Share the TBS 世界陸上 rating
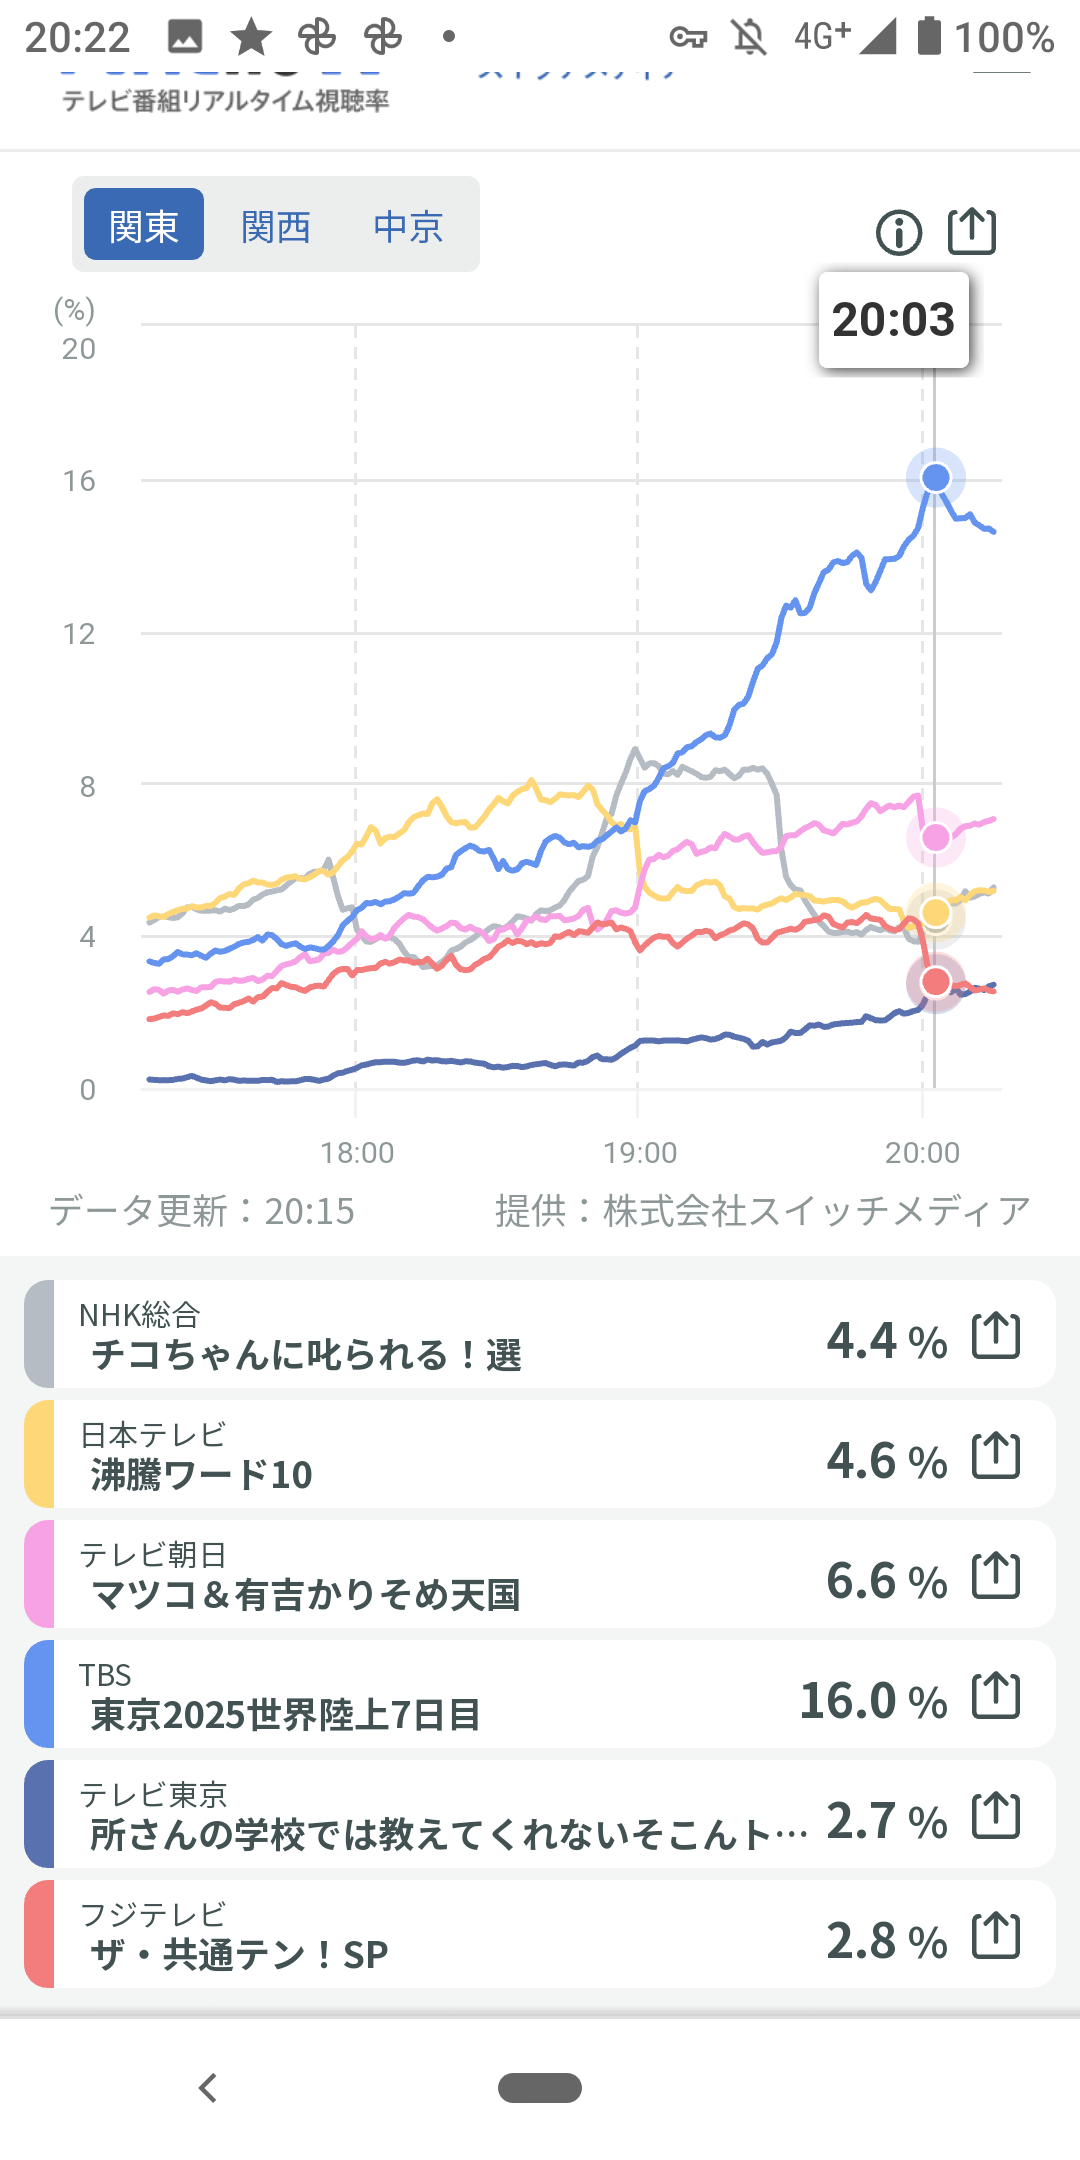1080x2160 pixels. click(x=996, y=1696)
